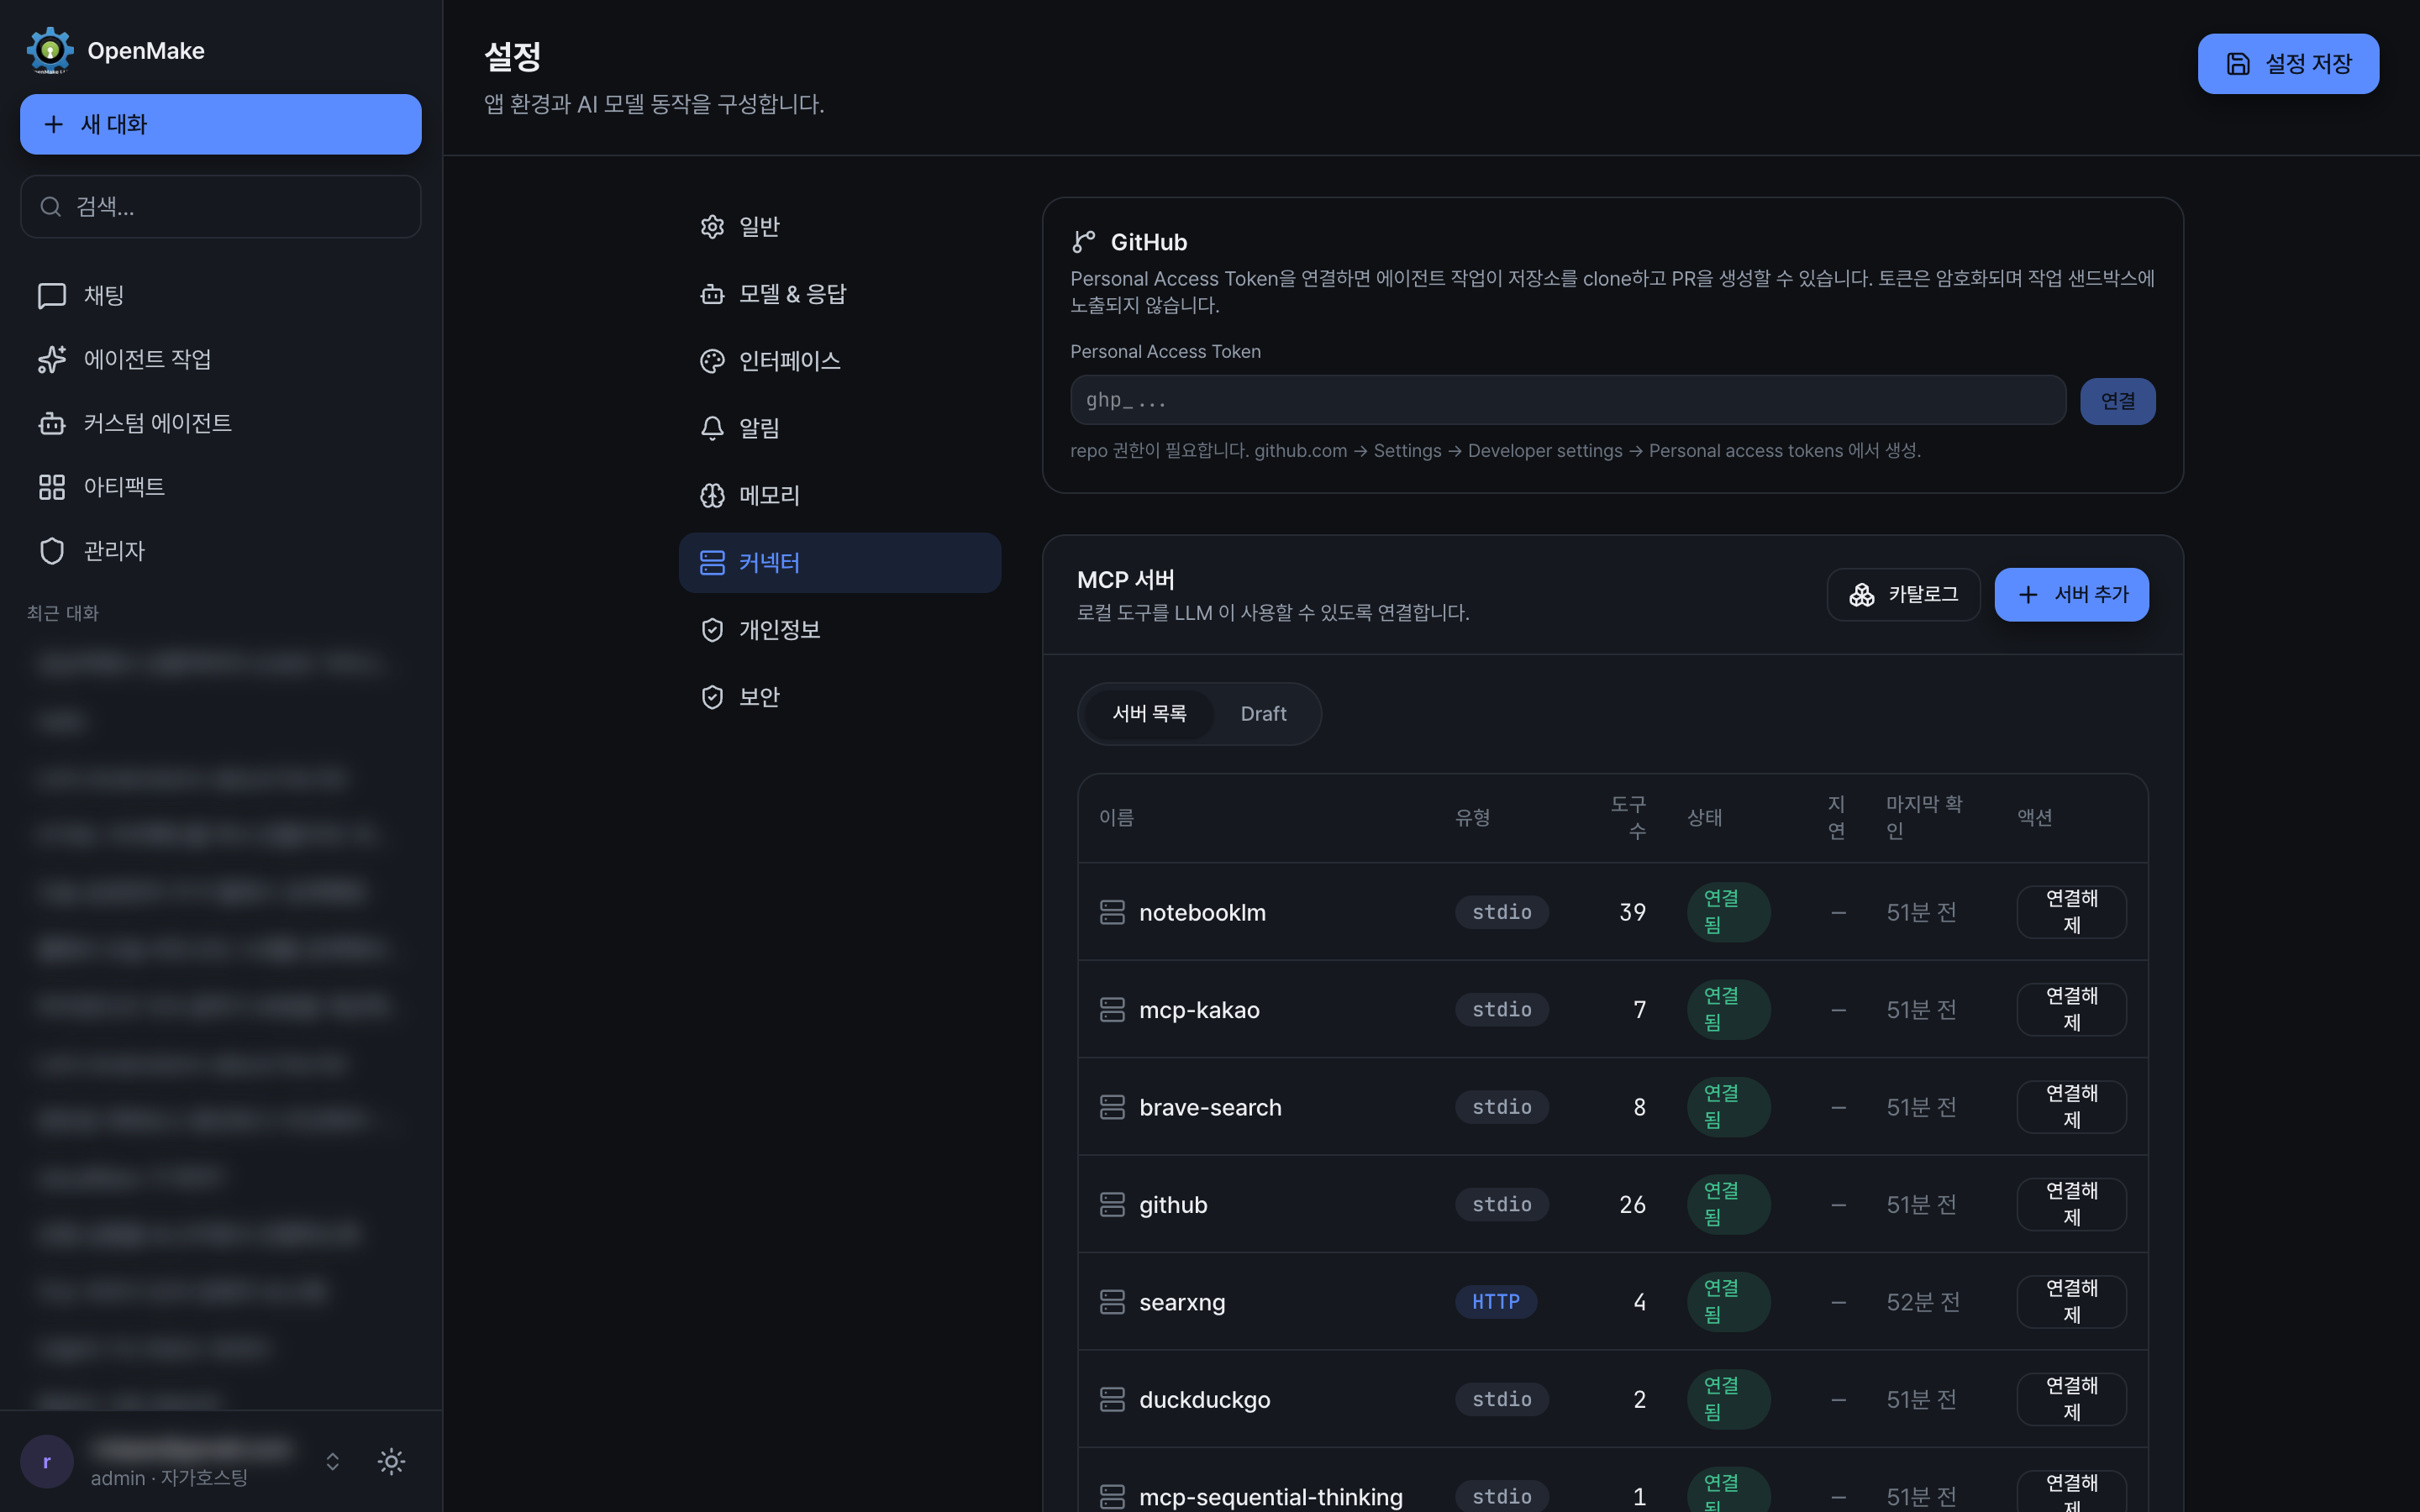Open 개인정보 settings section
The image size is (2420, 1512).
pyautogui.click(x=840, y=629)
